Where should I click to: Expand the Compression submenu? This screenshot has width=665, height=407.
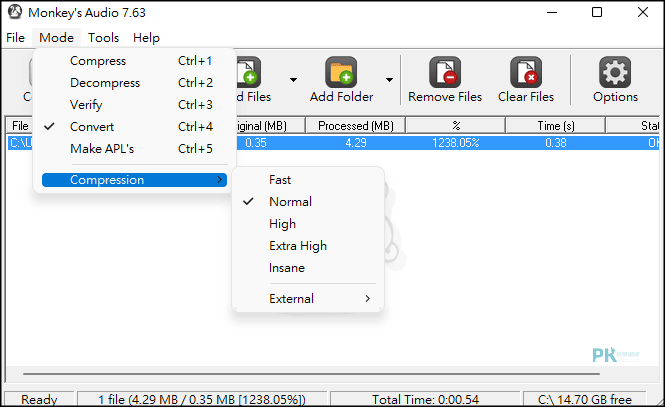click(134, 180)
